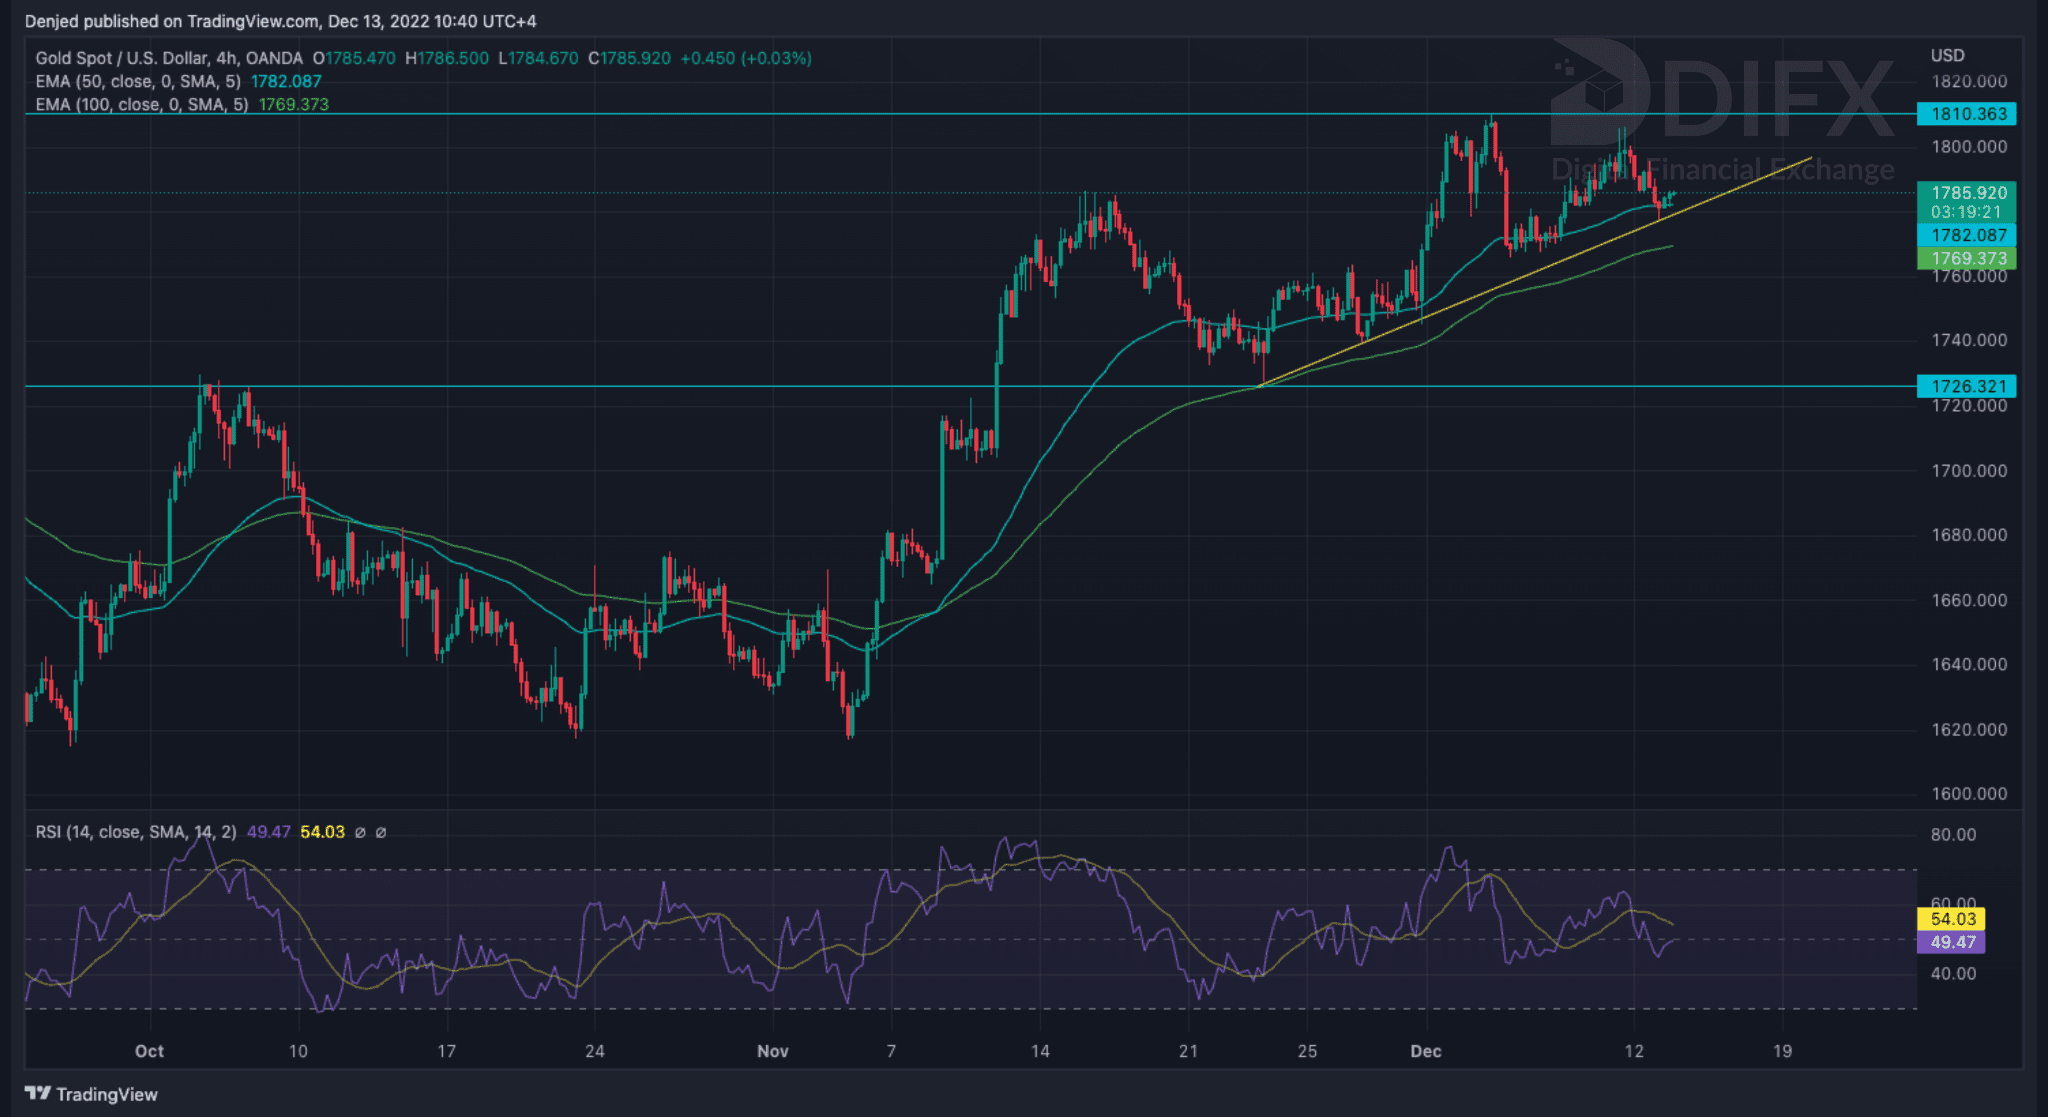
Task: Click the TradingView logo at bottom left
Action: (91, 1094)
